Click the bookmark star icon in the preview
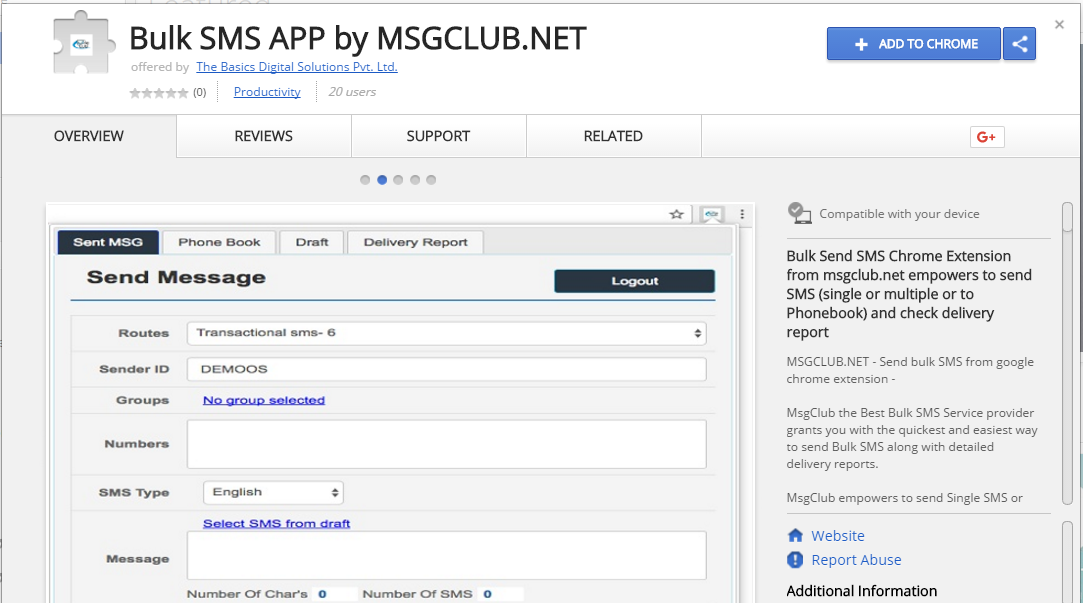1083x603 pixels. (677, 214)
